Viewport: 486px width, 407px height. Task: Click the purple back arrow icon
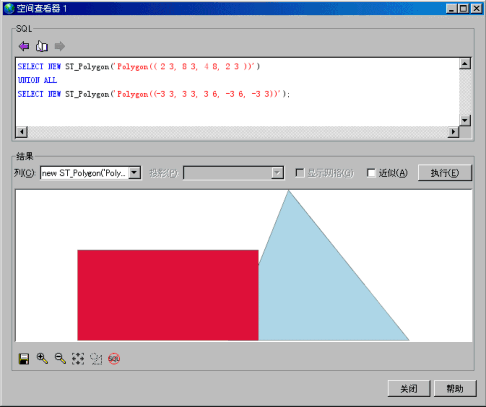coord(24,46)
